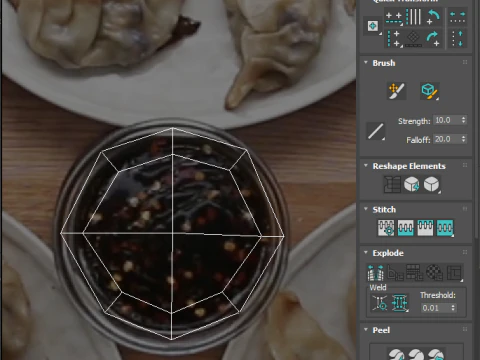Select the topmost vertex of the UV mesh

[x=172, y=128]
